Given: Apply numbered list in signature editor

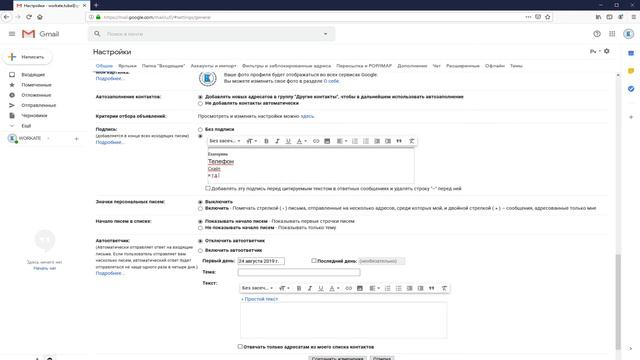Looking at the screenshot, I should [355, 141].
